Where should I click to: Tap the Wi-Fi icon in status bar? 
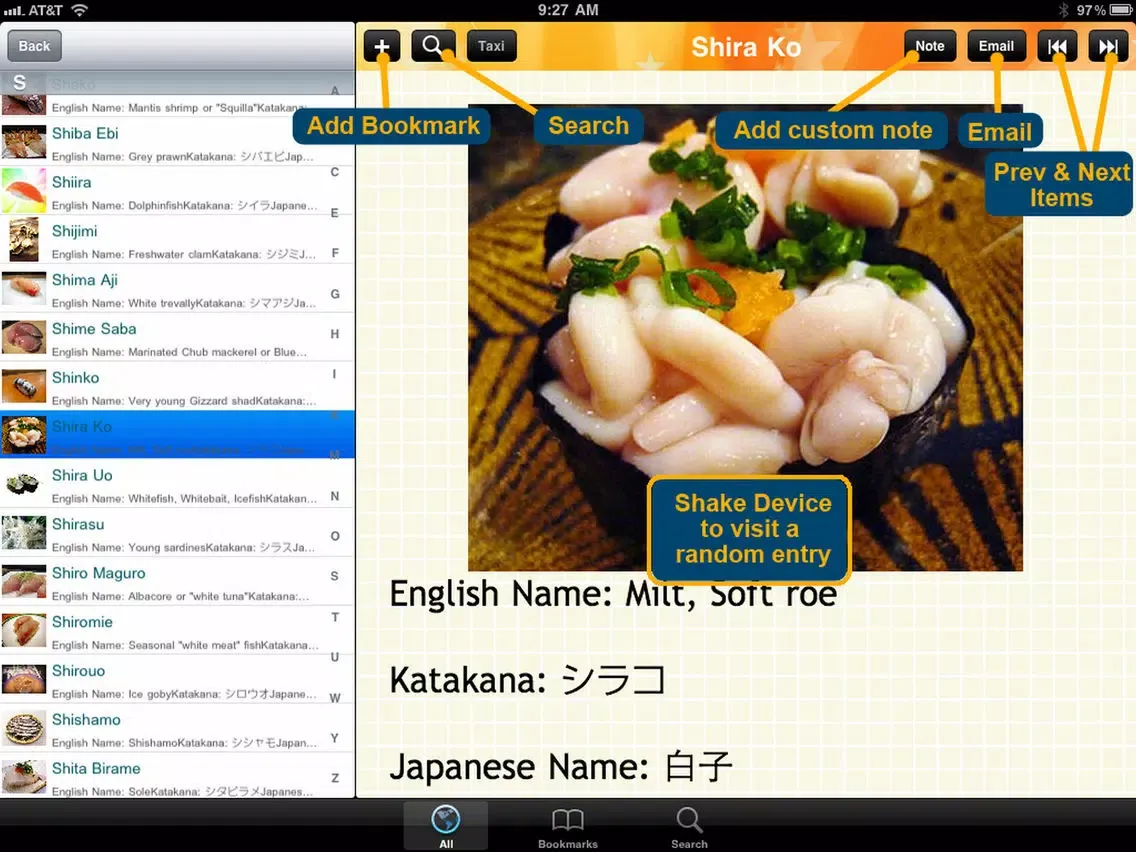(x=79, y=10)
